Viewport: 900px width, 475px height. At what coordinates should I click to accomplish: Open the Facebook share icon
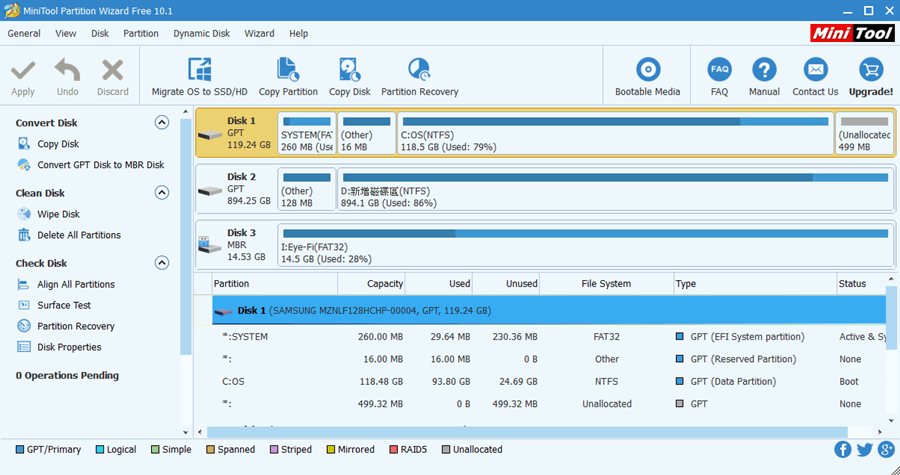[843, 449]
